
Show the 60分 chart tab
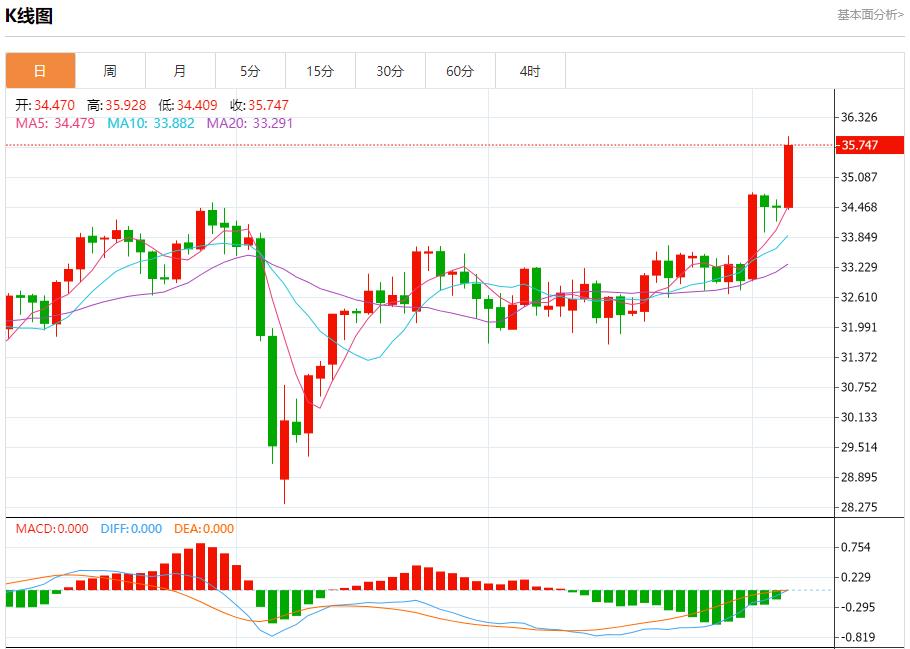point(460,71)
